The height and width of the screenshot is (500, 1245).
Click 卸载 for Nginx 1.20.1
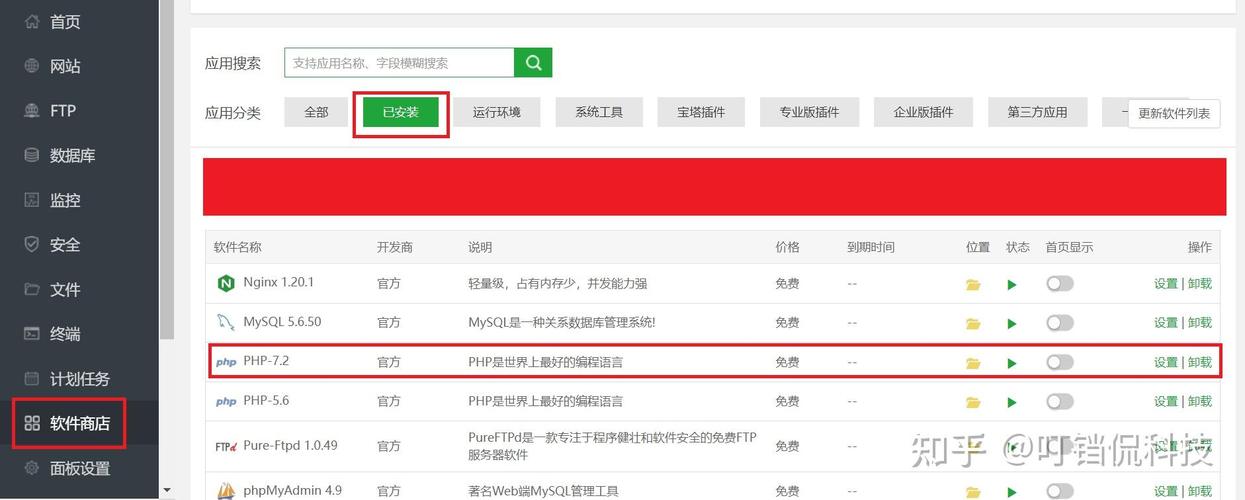point(1200,284)
